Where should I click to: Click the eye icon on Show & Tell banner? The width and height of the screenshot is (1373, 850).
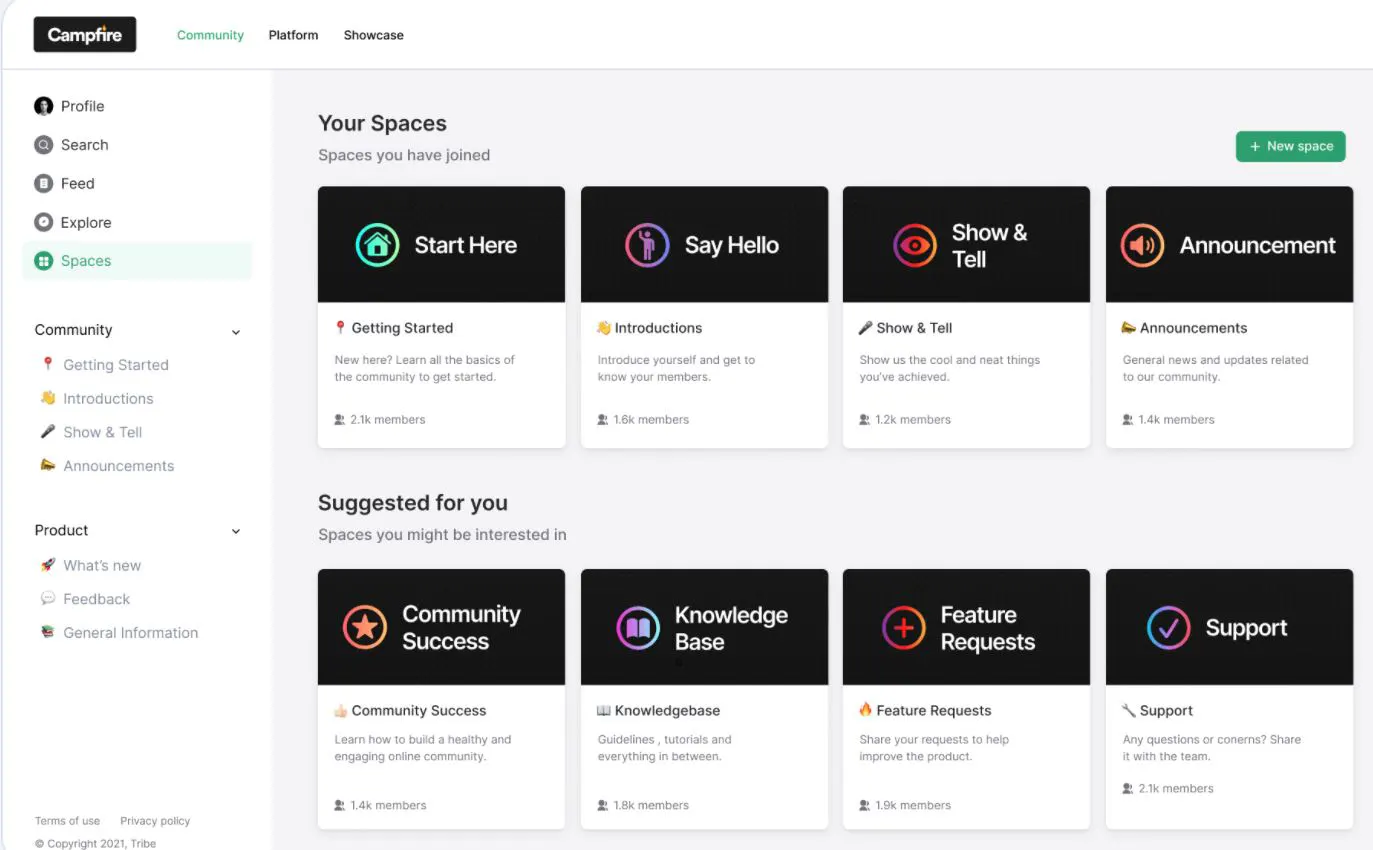[x=914, y=245]
